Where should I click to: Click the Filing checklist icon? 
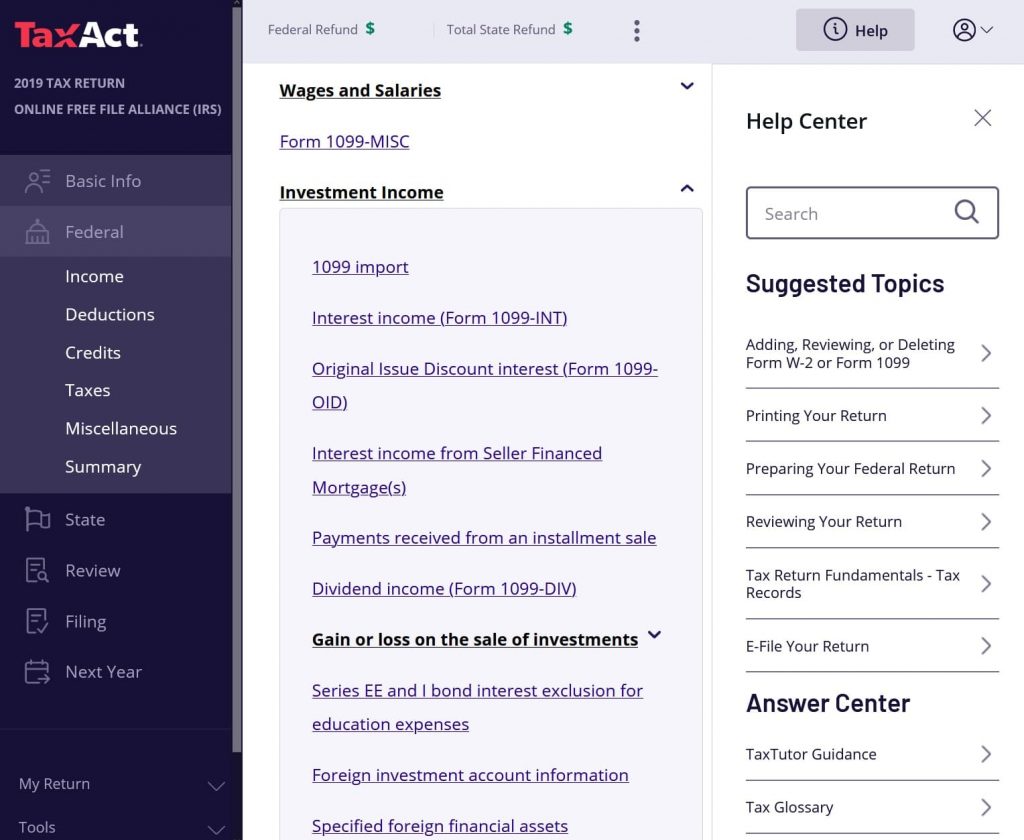click(37, 621)
